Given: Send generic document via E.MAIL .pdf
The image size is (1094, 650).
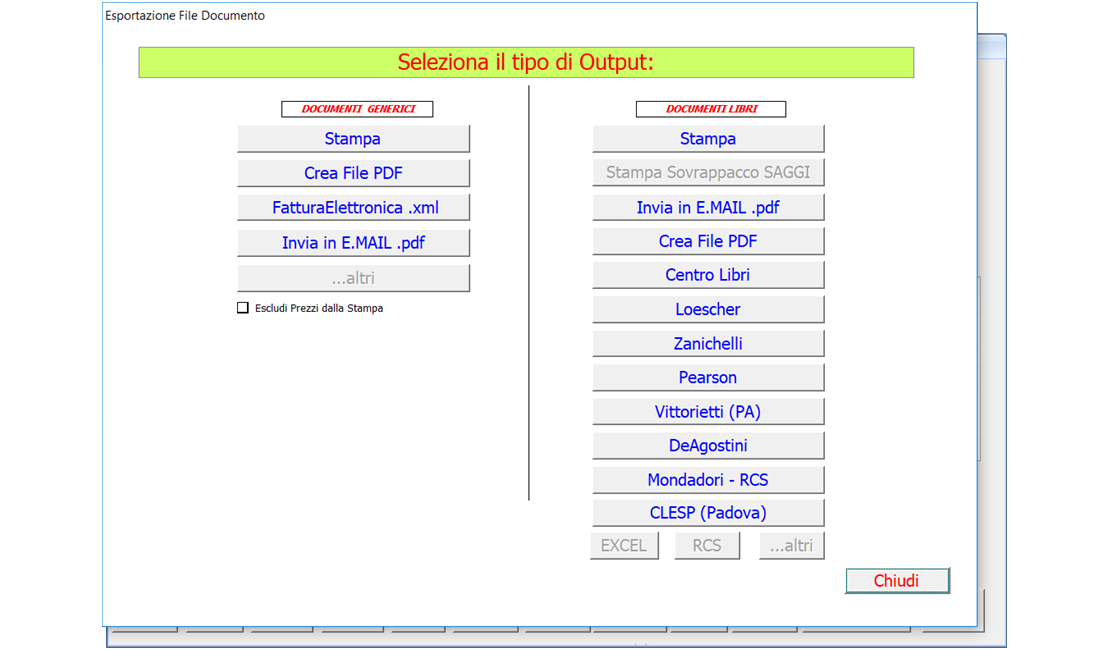Looking at the screenshot, I should 353,243.
